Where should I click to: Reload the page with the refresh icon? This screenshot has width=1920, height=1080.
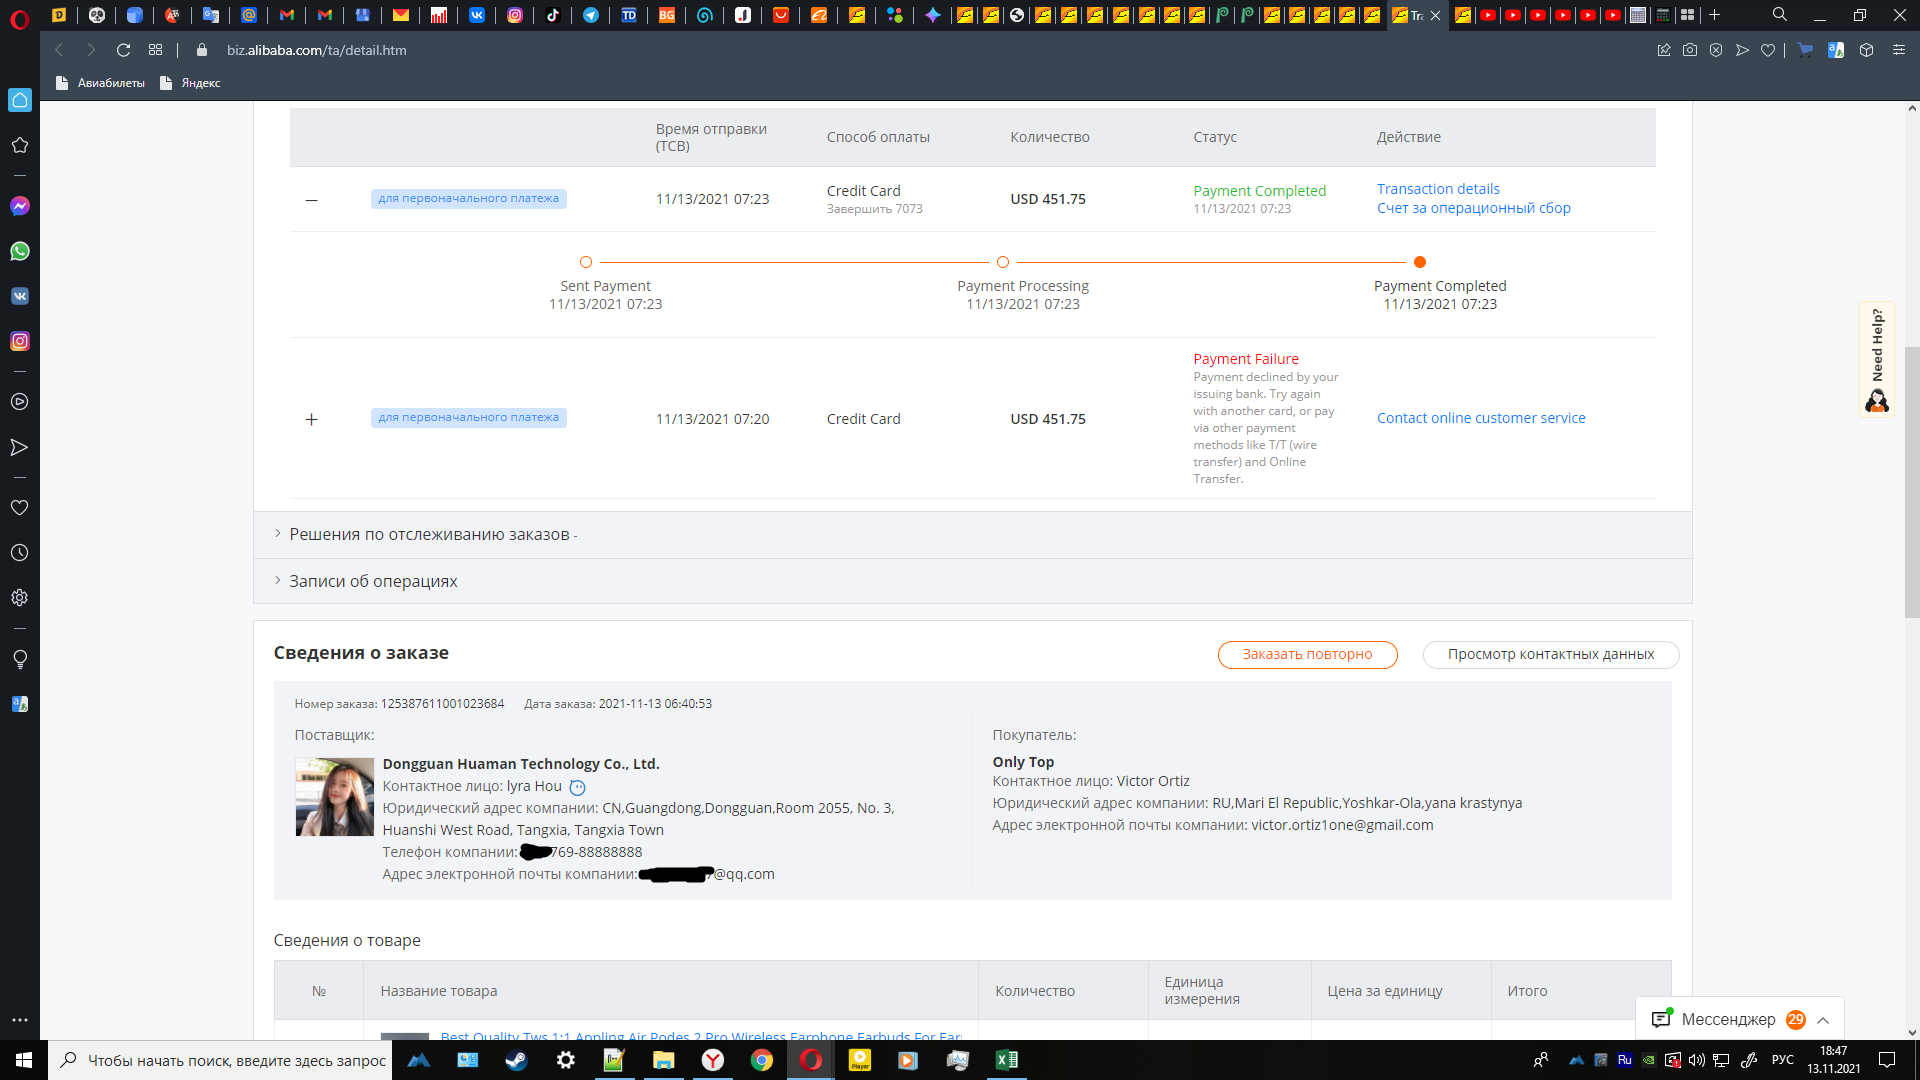coord(123,50)
